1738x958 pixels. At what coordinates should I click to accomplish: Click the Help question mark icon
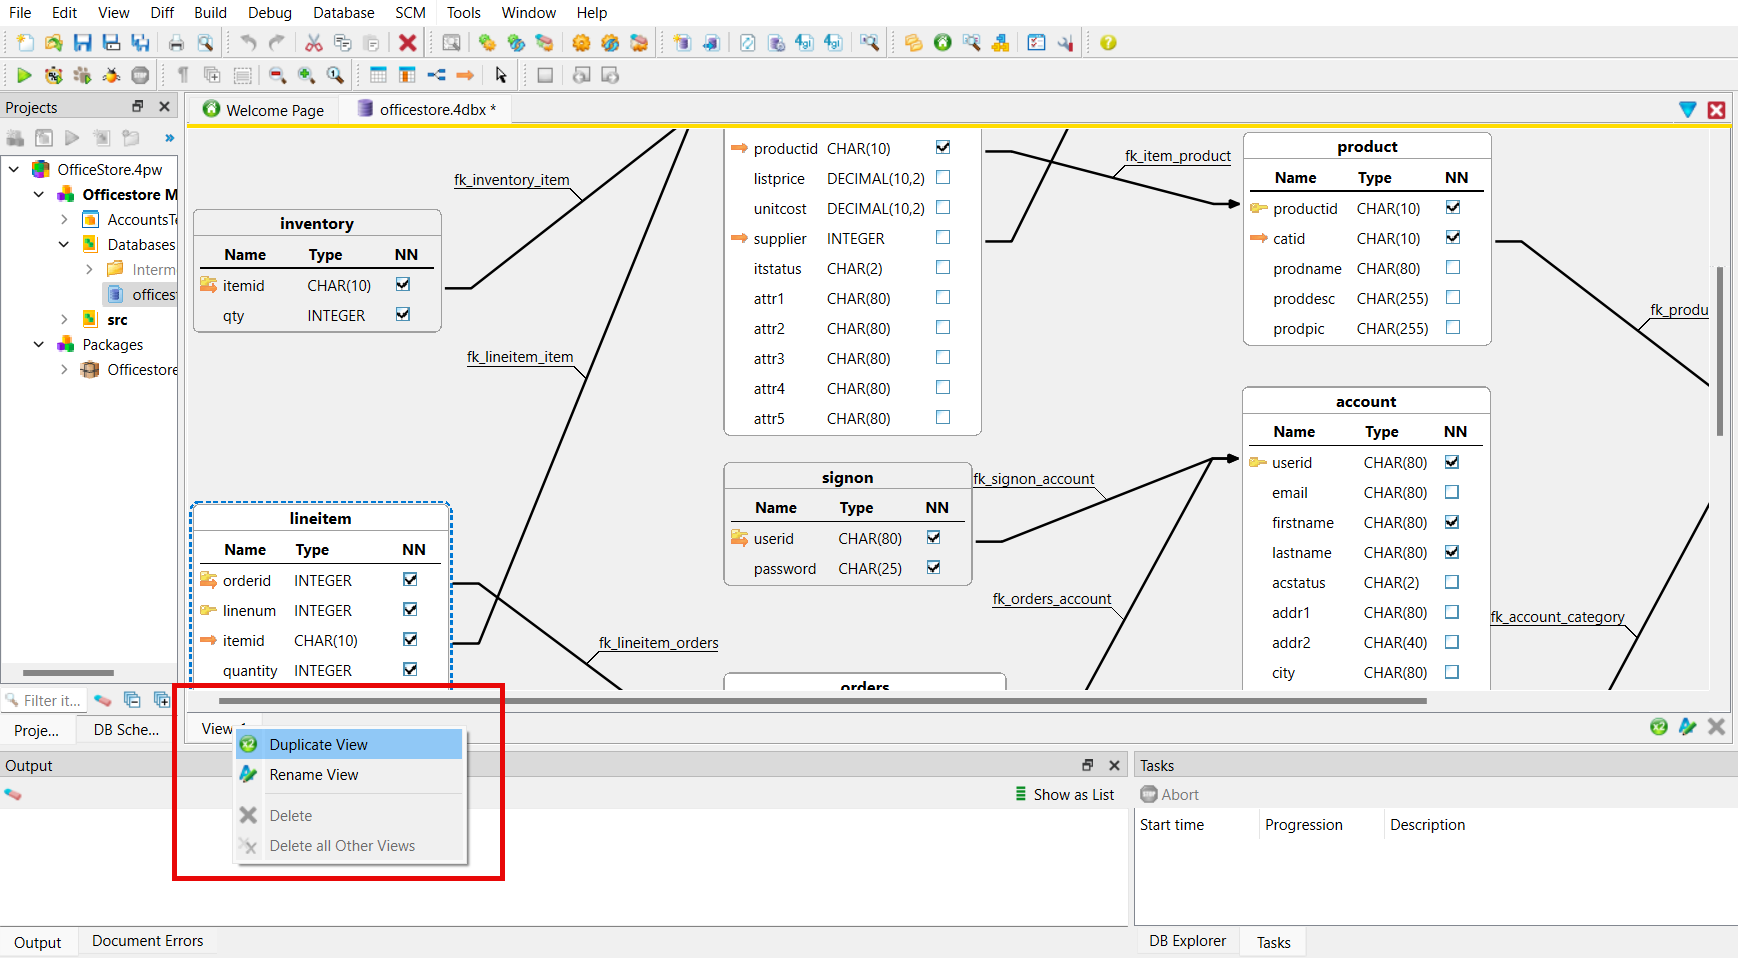tap(1107, 43)
